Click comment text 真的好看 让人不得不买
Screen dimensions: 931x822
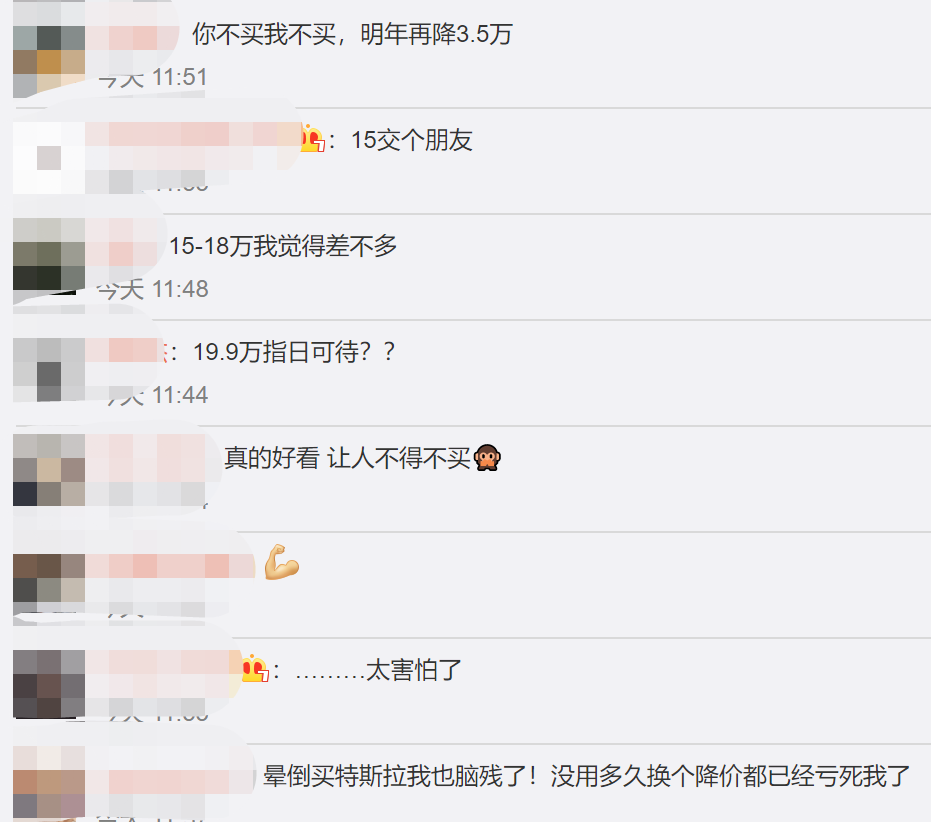(347, 458)
